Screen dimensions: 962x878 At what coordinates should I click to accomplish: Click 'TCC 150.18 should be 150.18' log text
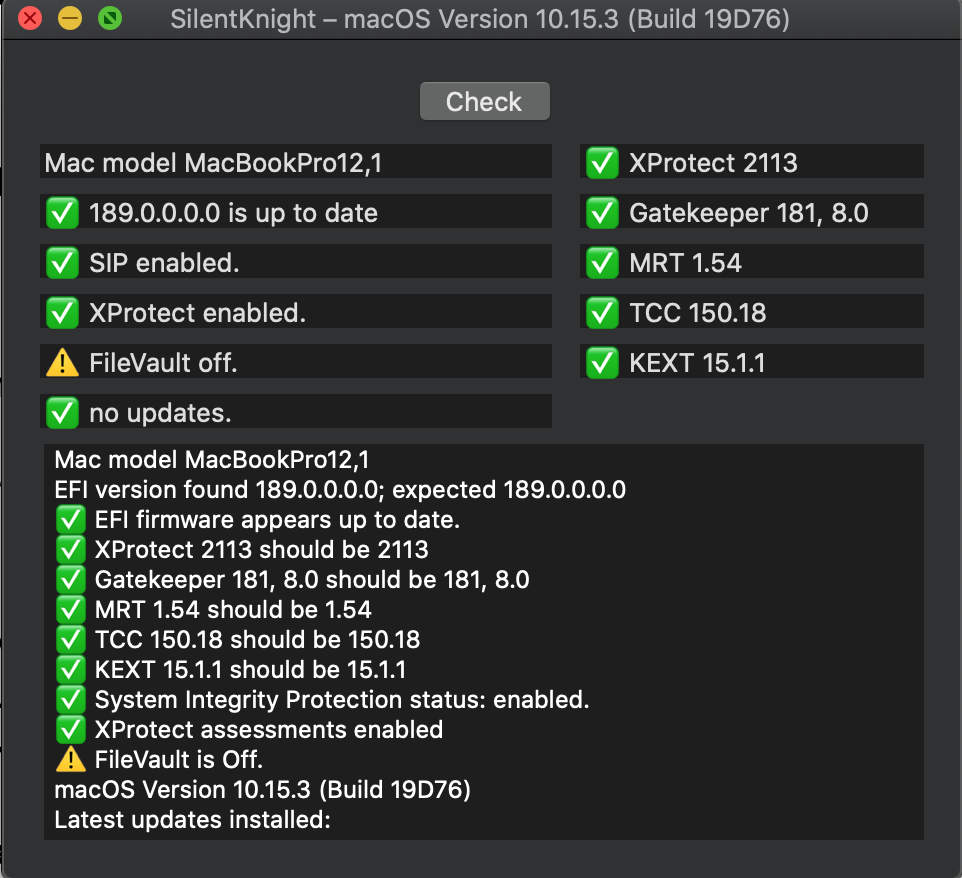point(257,640)
